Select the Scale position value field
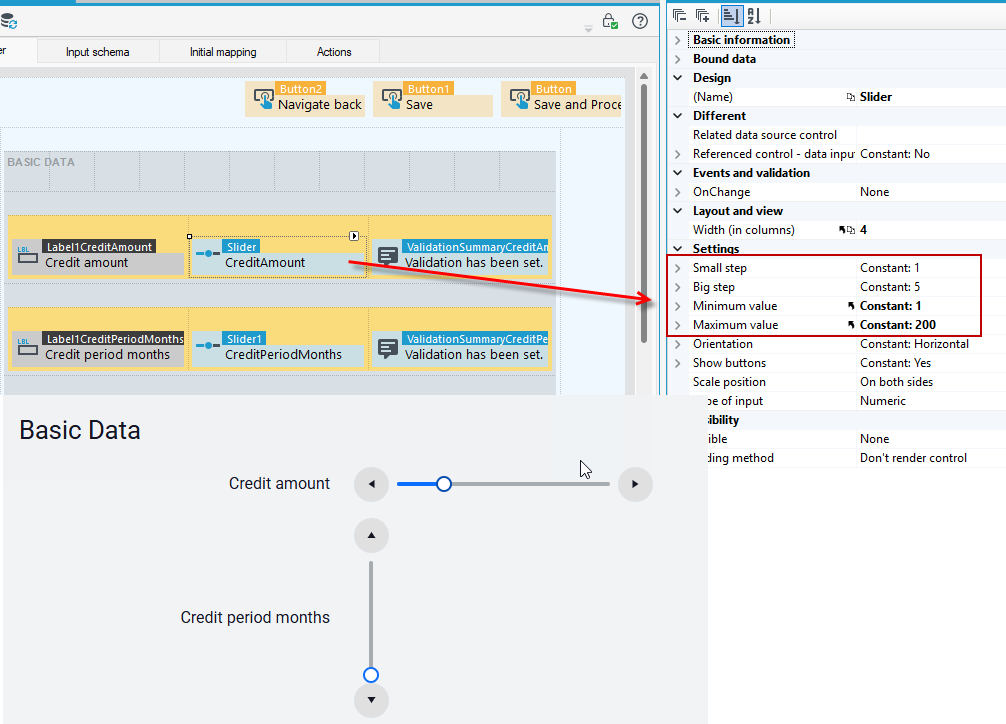 click(x=931, y=382)
